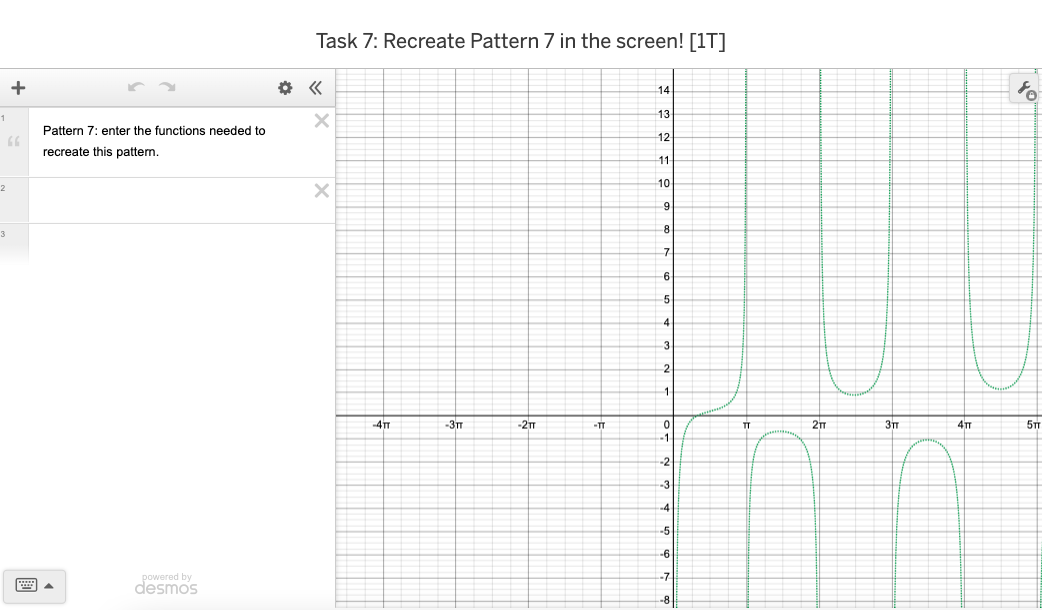Delete the Pattern 7 note
1042x610 pixels.
(322, 120)
